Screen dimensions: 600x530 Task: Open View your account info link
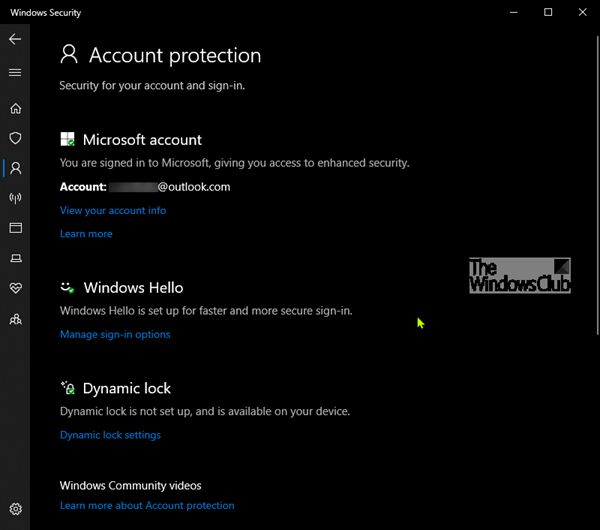[x=113, y=210]
